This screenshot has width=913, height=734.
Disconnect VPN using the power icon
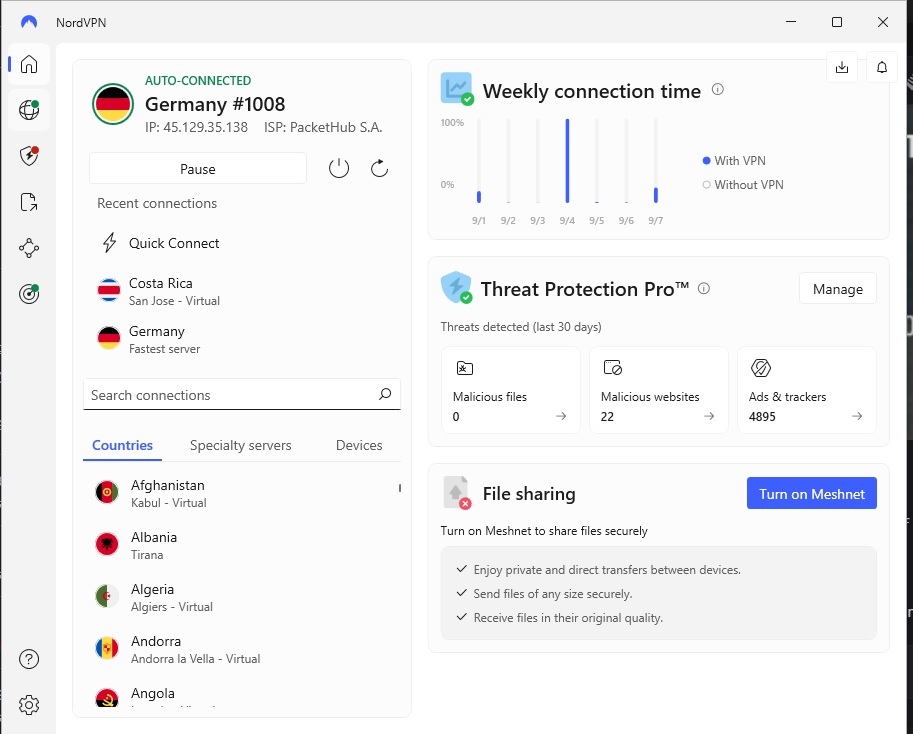(x=339, y=169)
